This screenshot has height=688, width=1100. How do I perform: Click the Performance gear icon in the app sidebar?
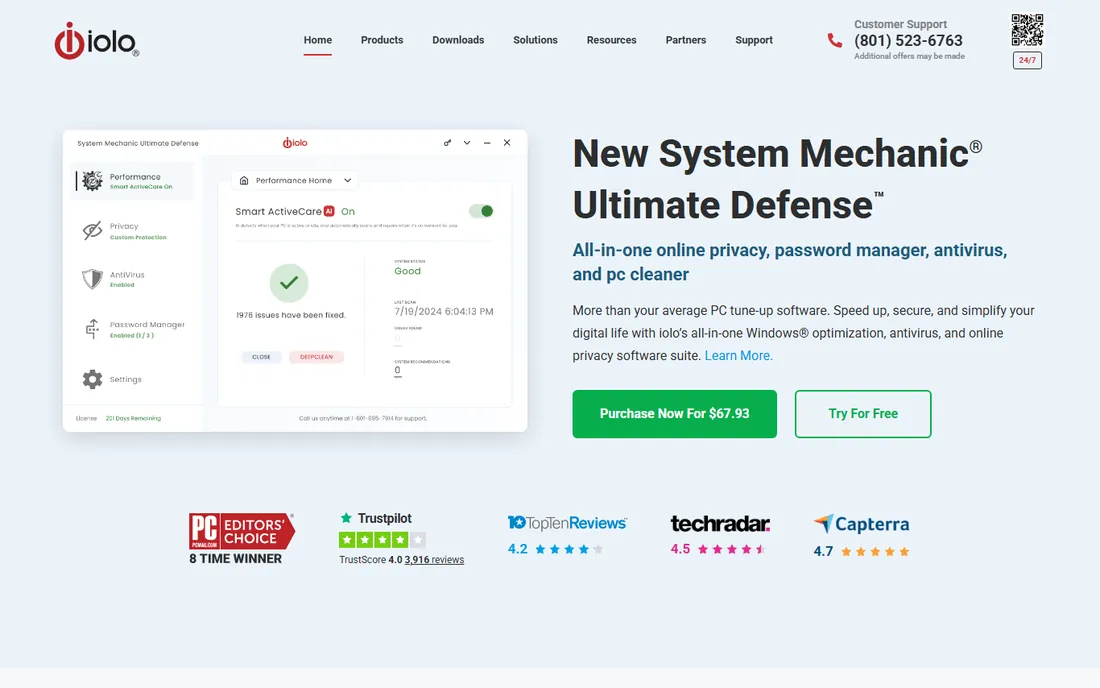(92, 181)
